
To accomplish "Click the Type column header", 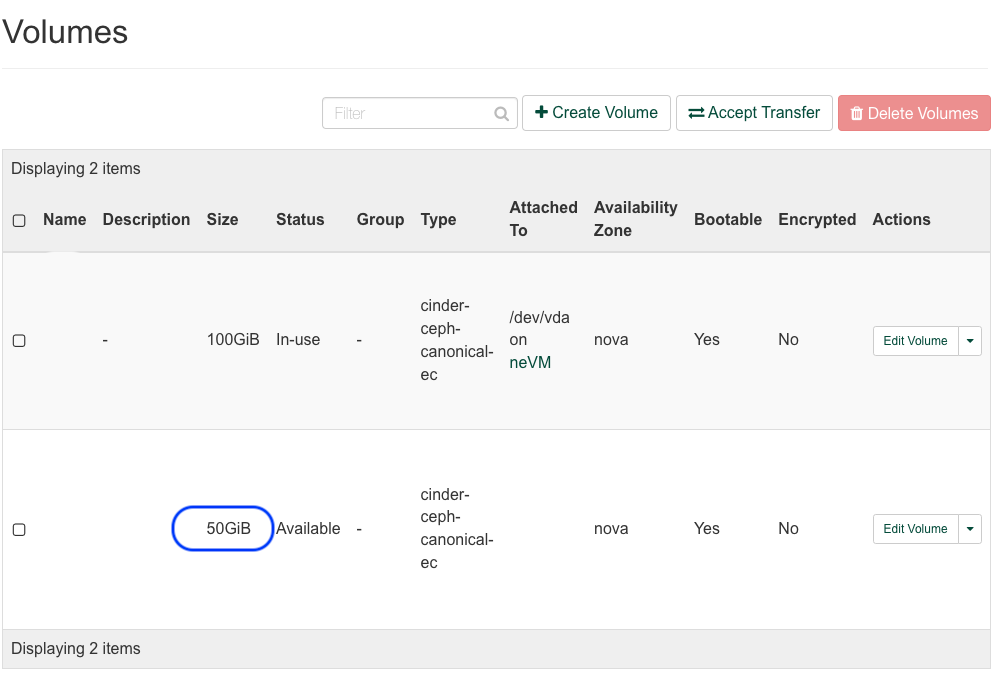I will click(438, 220).
